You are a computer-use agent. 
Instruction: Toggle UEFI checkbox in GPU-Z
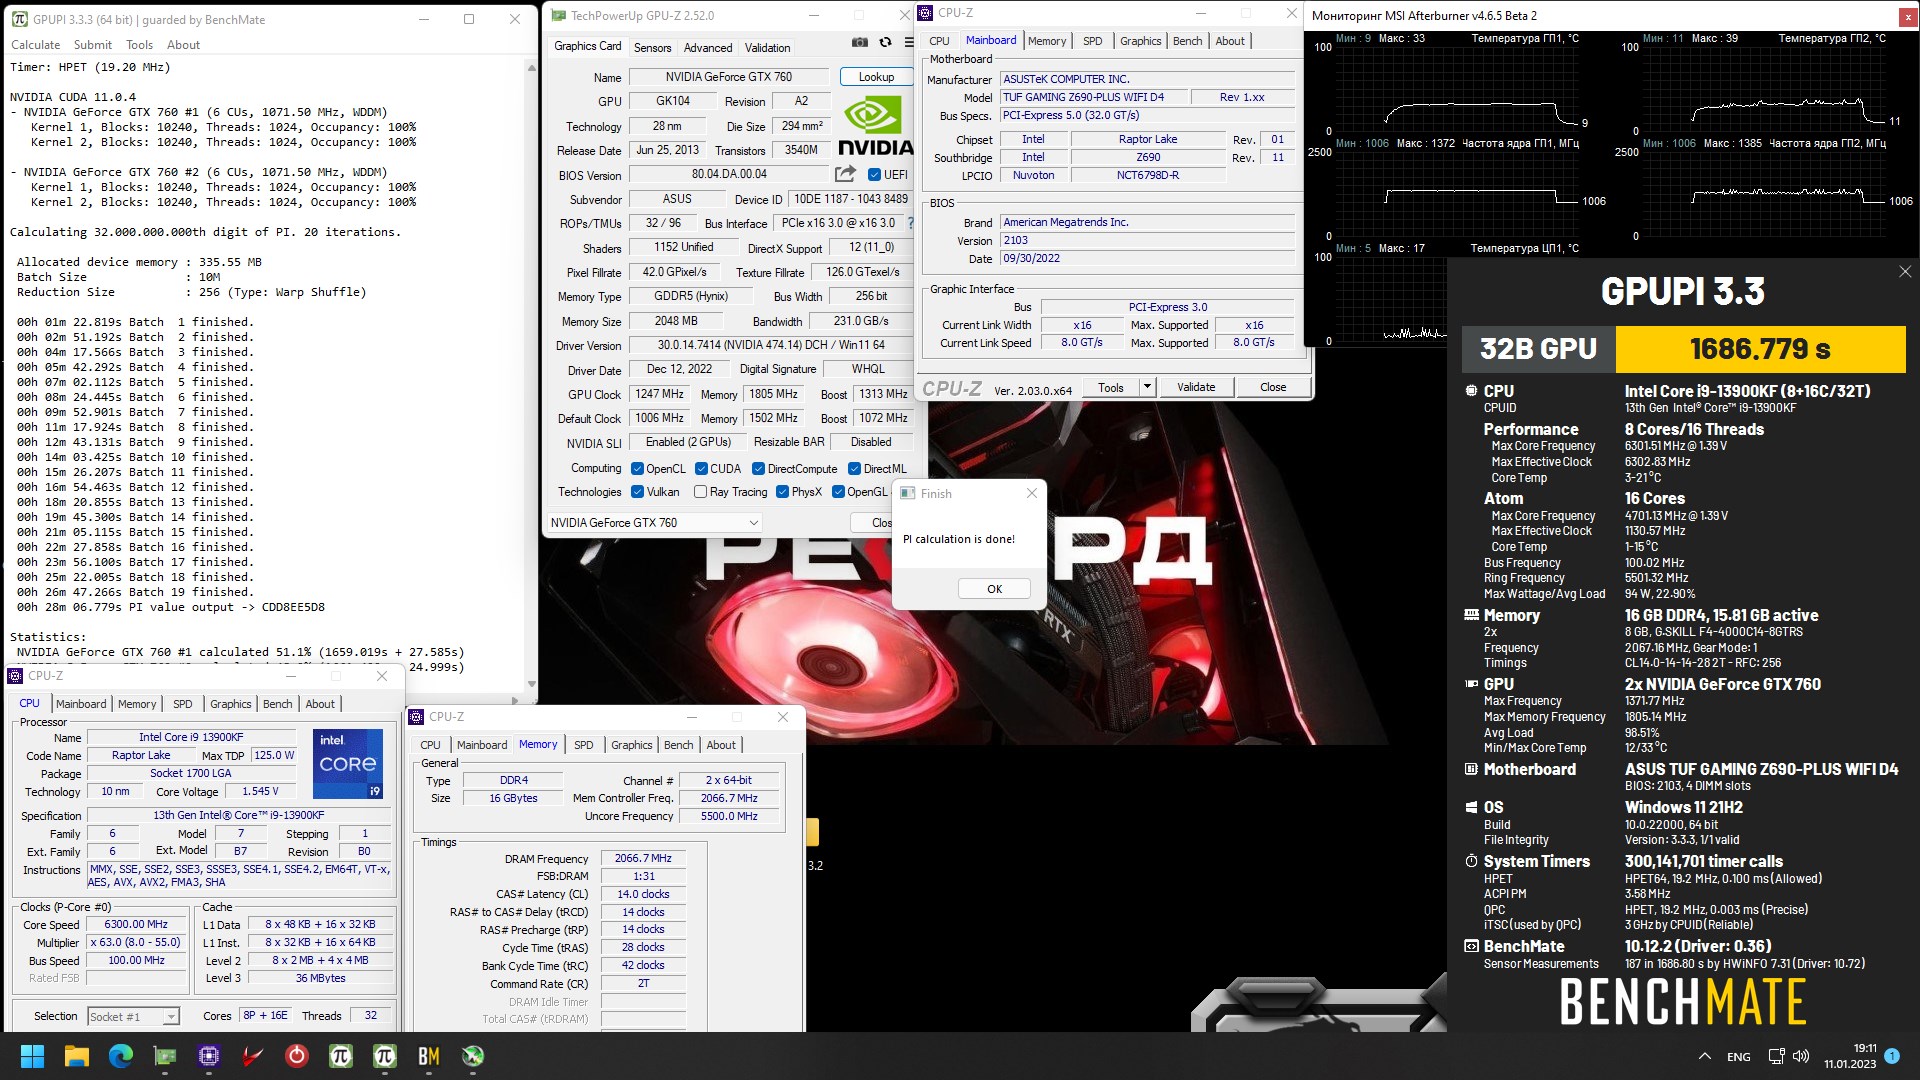coord(875,174)
